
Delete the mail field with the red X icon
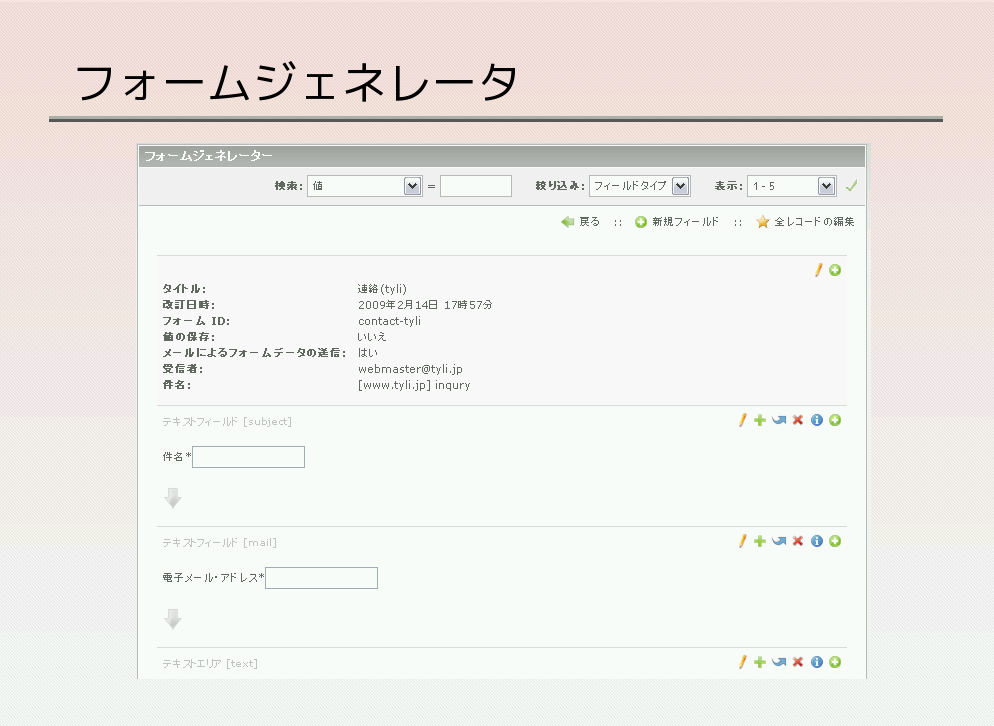tap(798, 541)
